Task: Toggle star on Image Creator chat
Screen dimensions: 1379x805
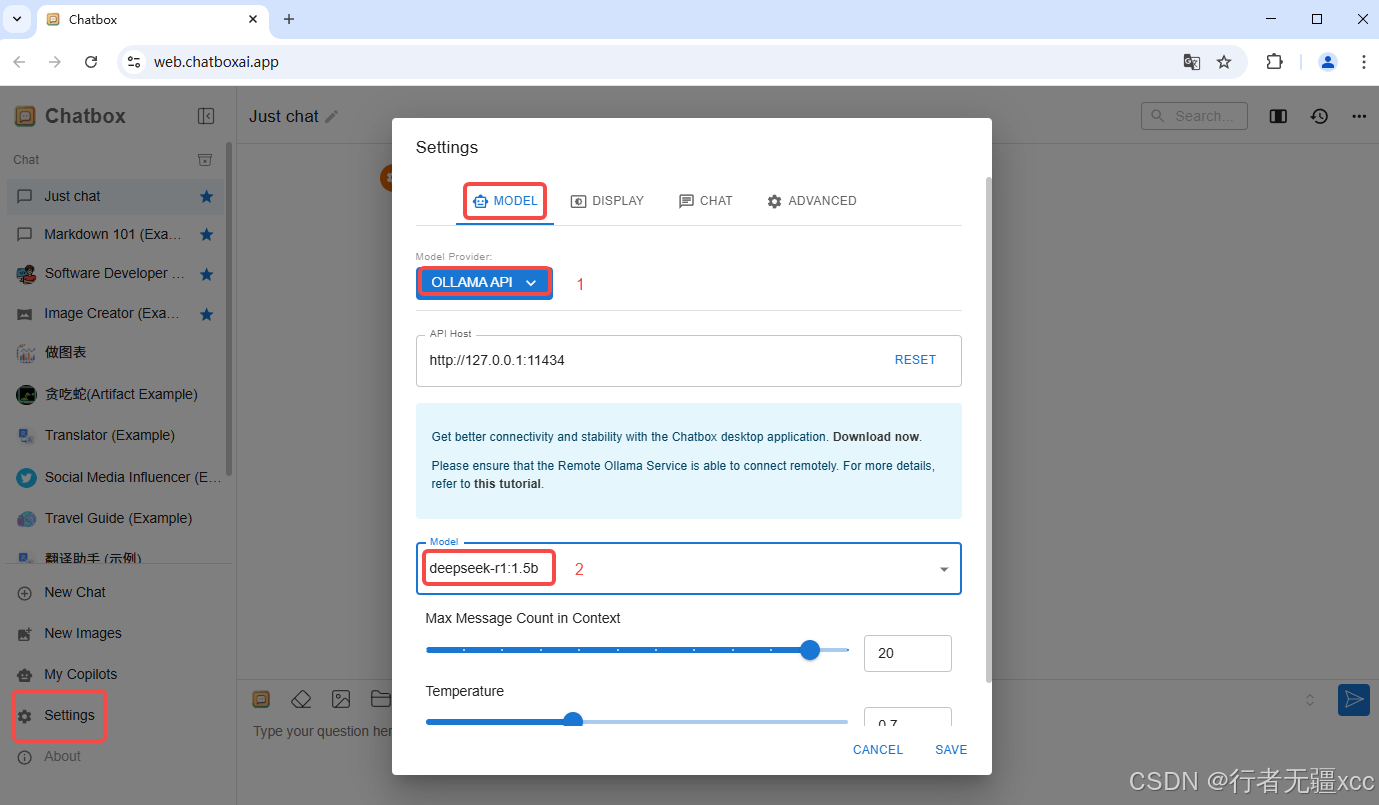Action: pyautogui.click(x=206, y=314)
